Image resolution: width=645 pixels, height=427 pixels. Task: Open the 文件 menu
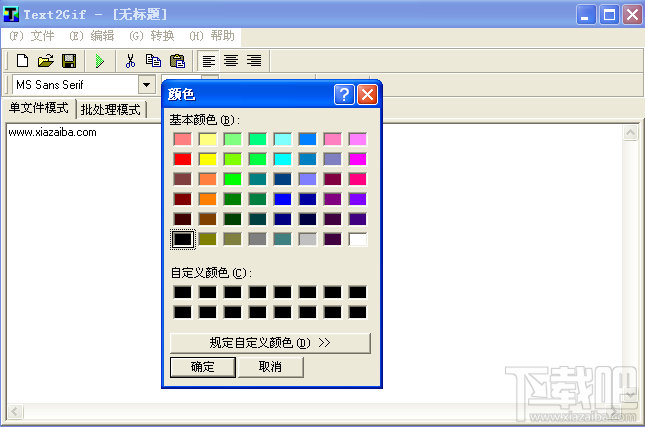pos(32,36)
